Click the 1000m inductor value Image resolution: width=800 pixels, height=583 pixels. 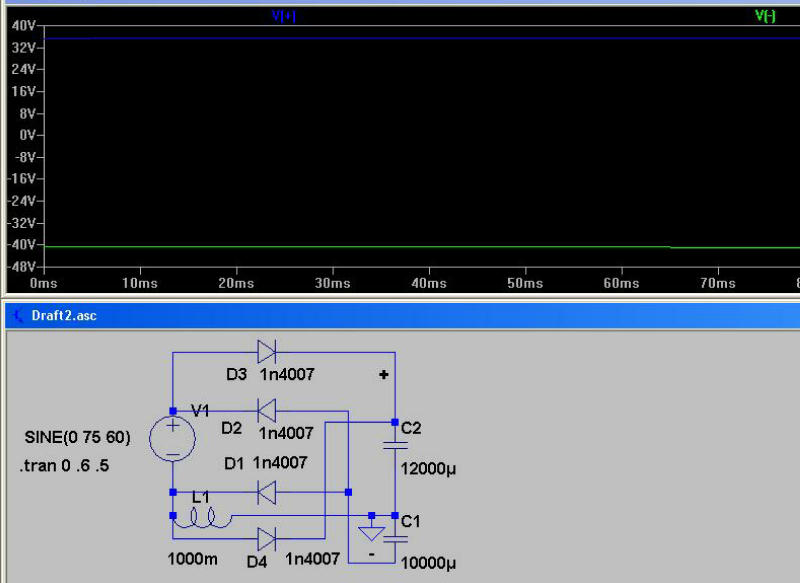192,559
